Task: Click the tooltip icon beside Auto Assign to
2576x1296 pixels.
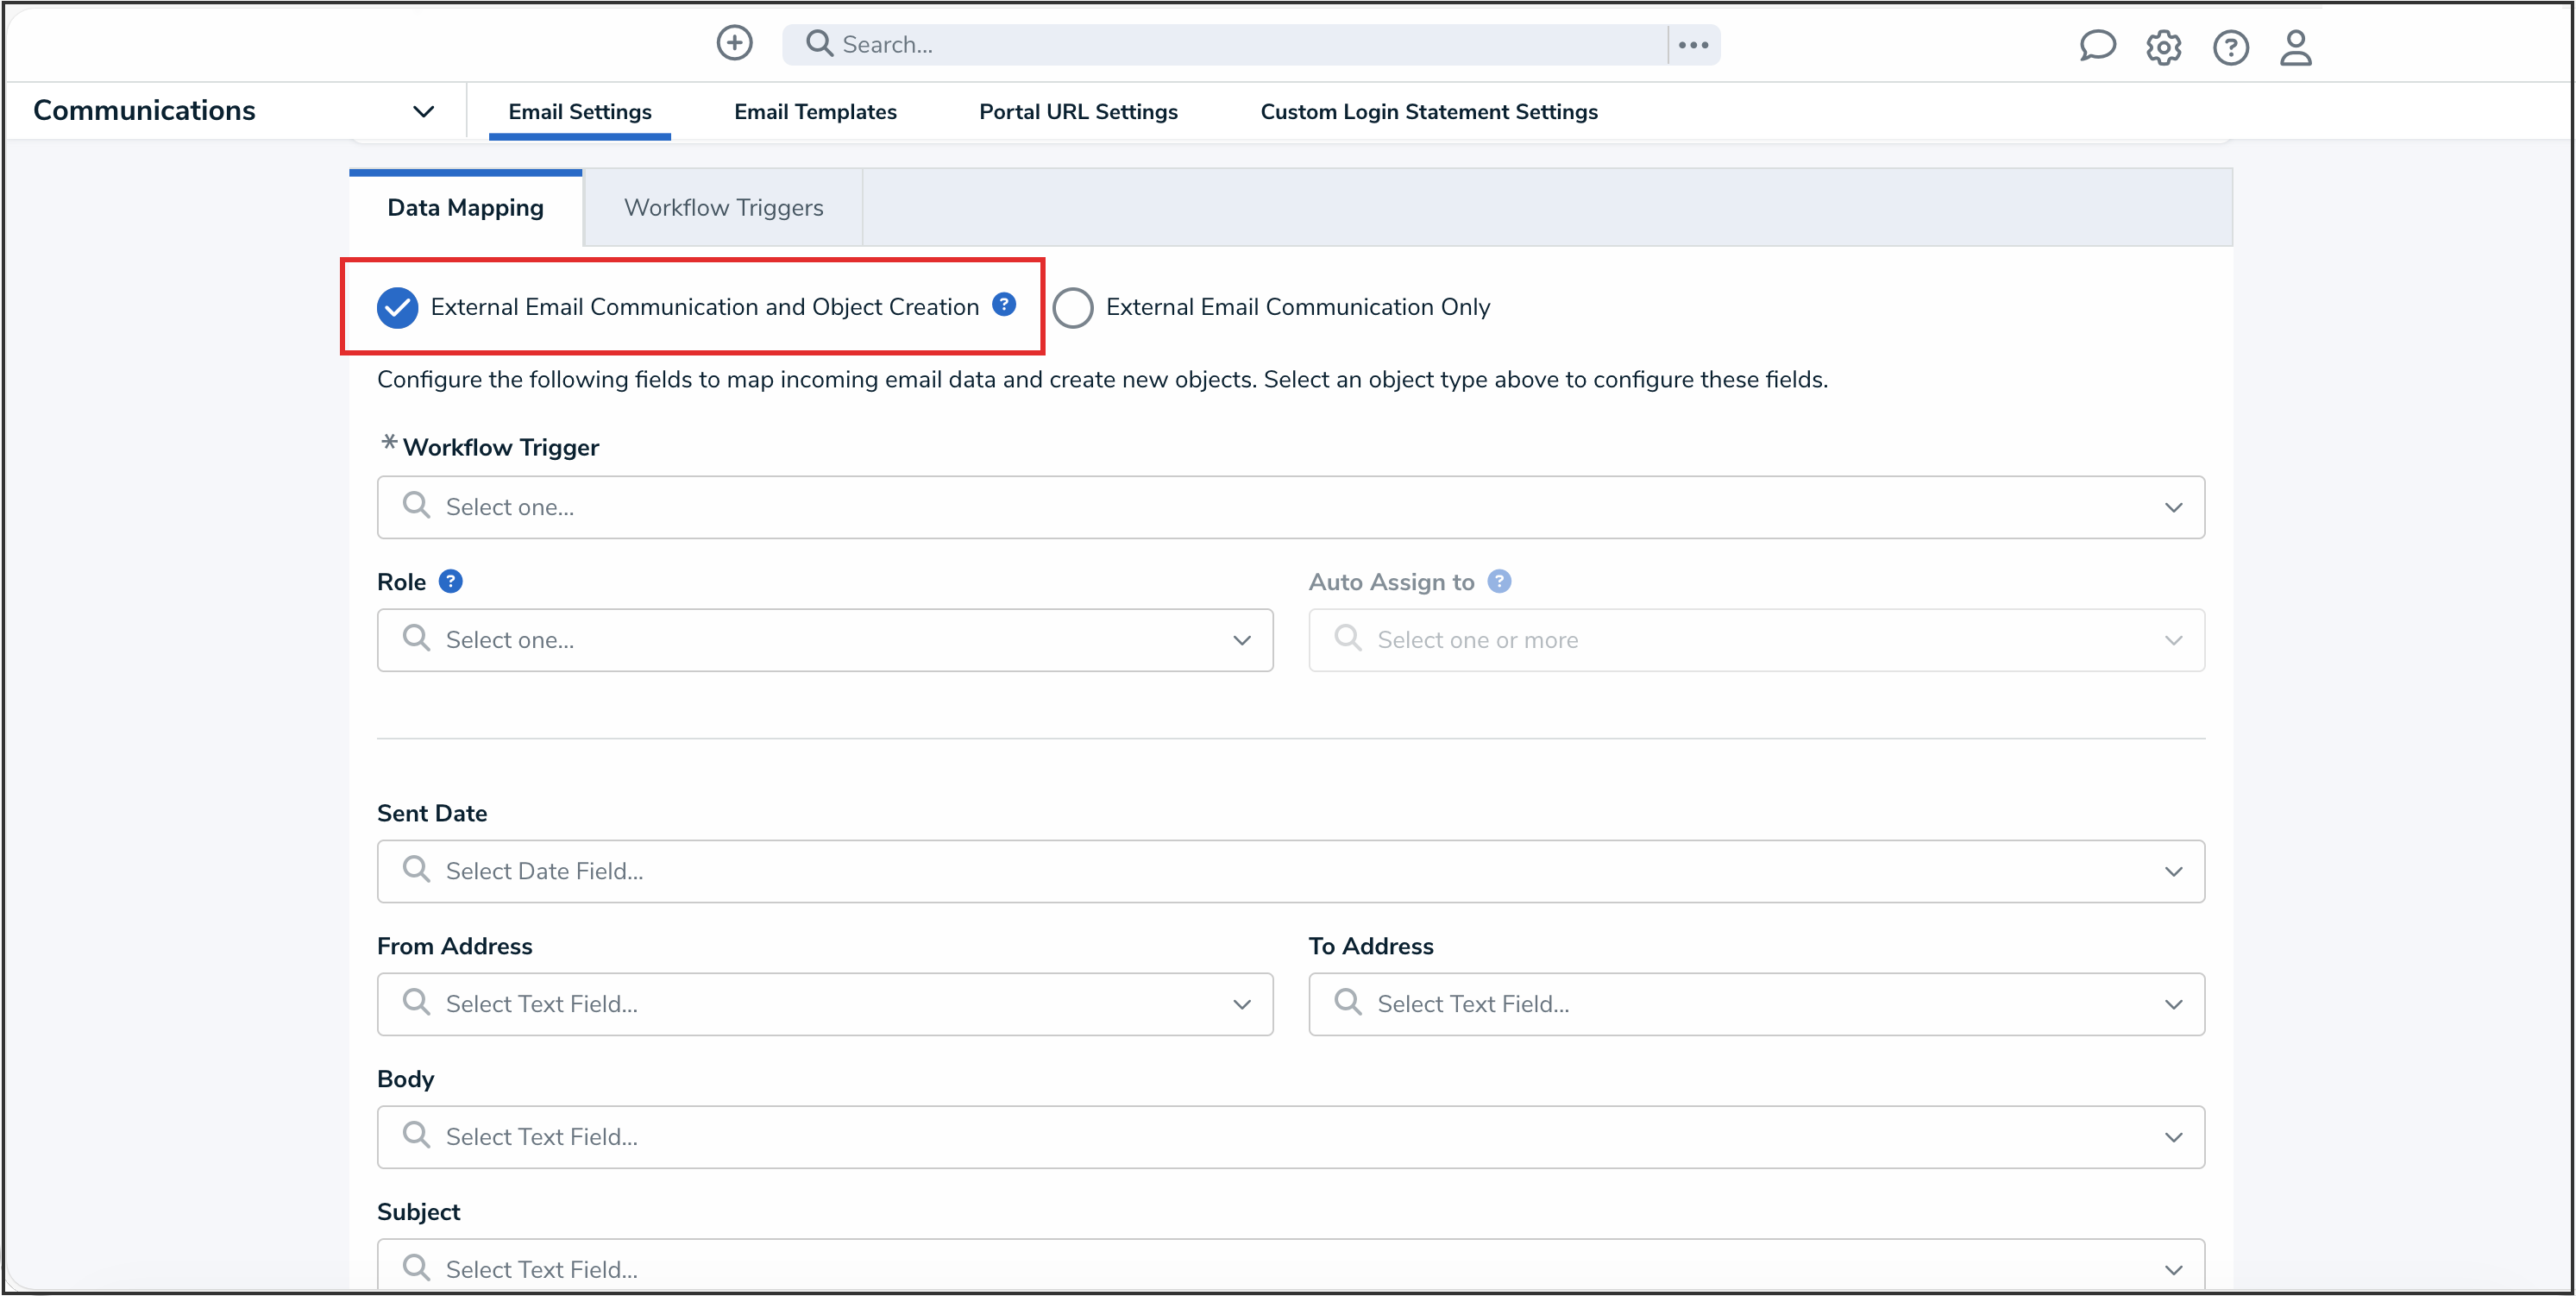Action: (x=1499, y=581)
